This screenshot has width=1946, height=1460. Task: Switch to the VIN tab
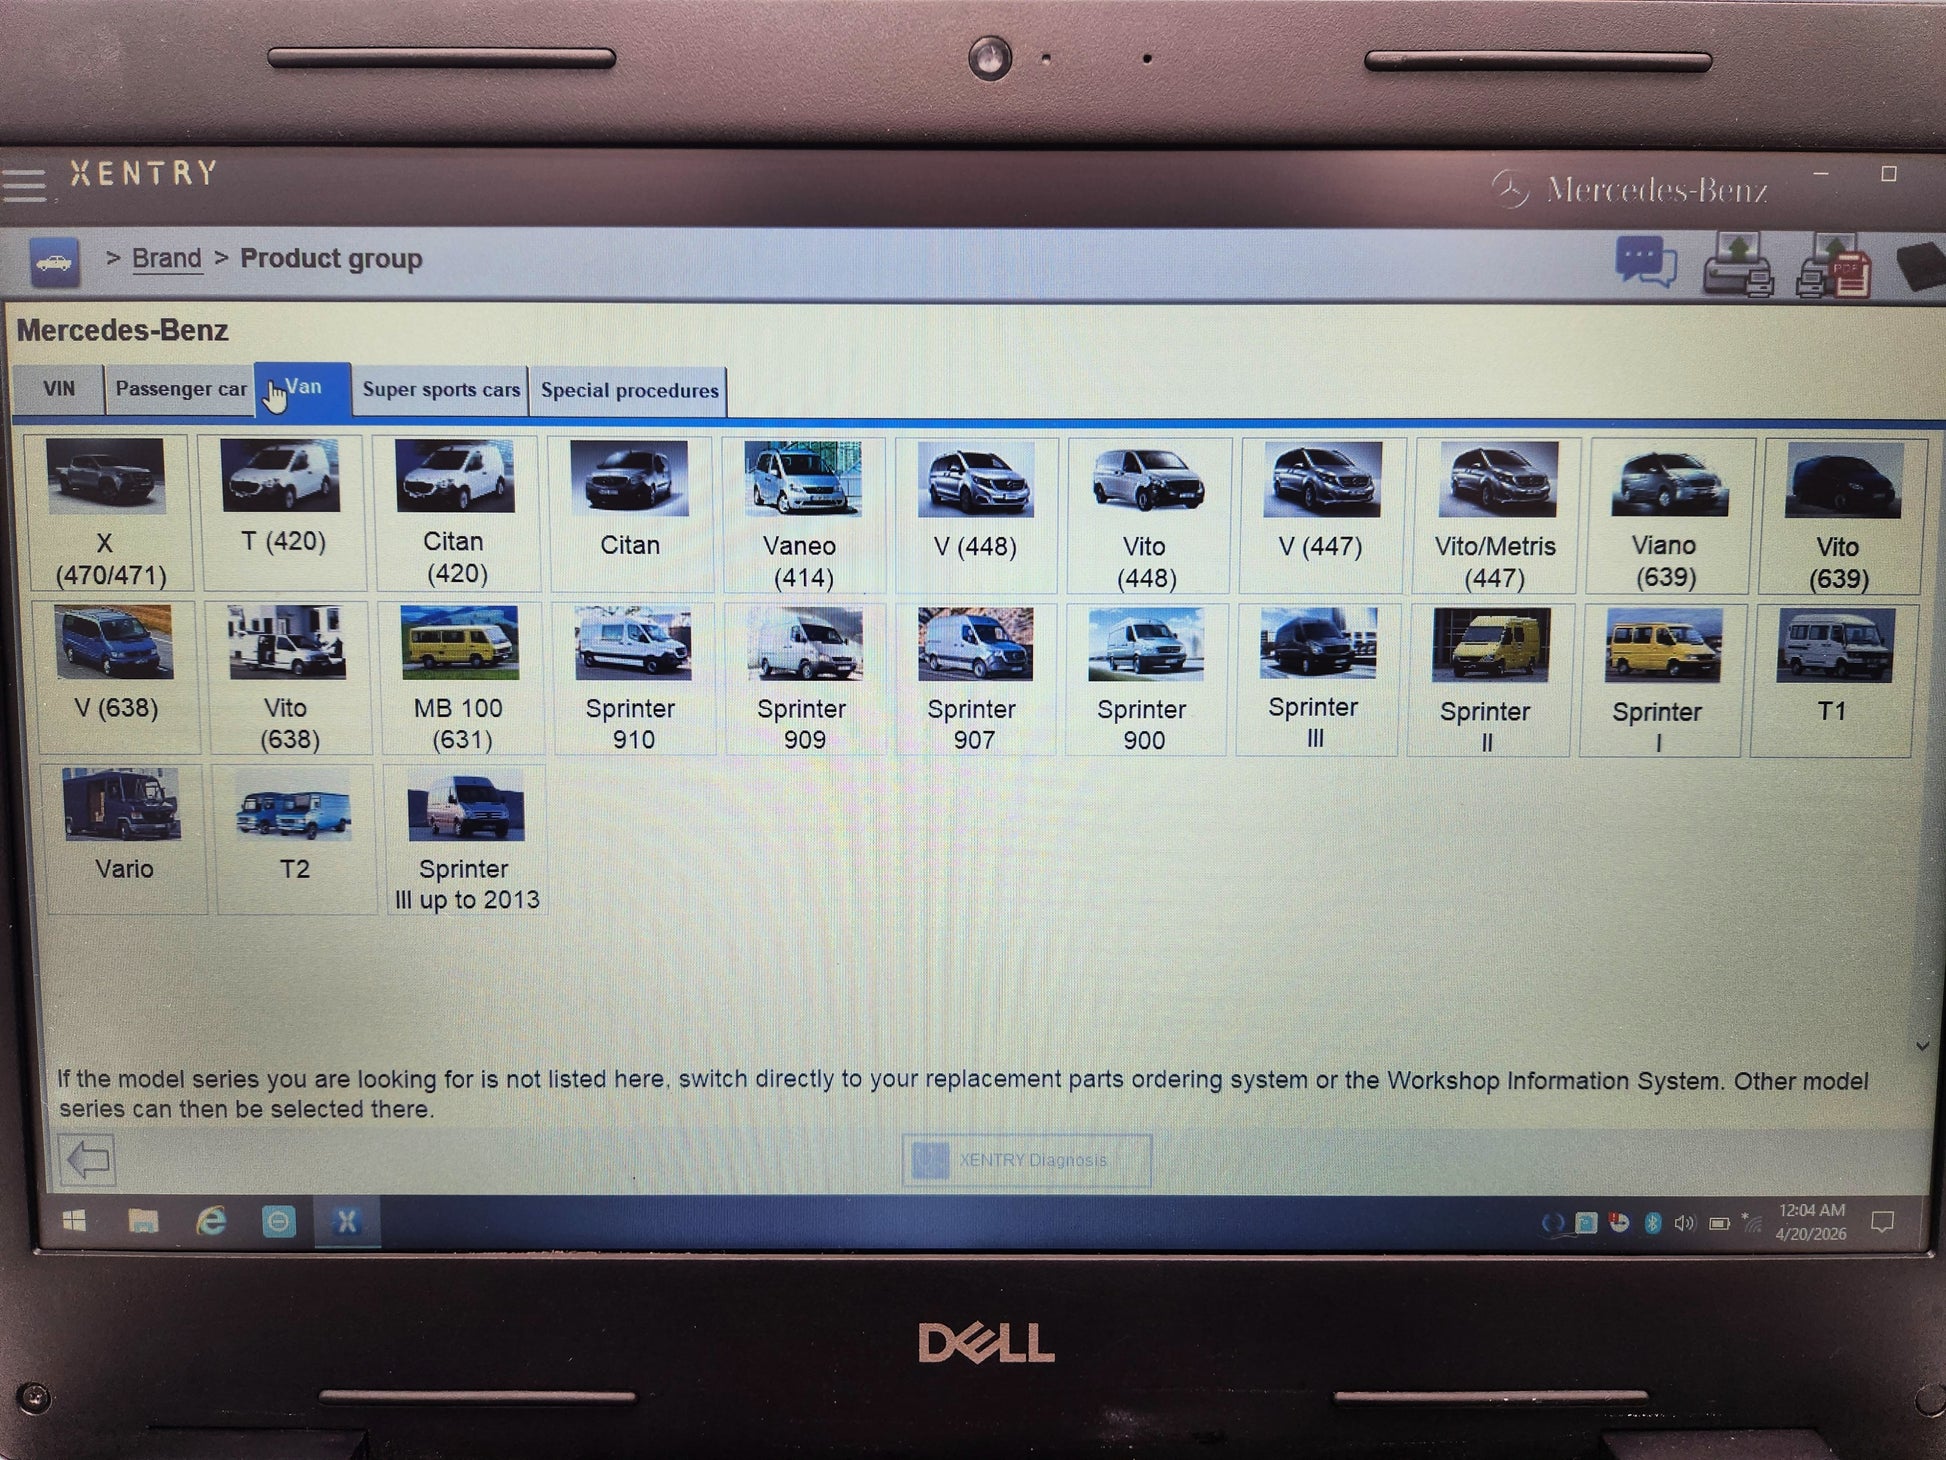click(59, 388)
